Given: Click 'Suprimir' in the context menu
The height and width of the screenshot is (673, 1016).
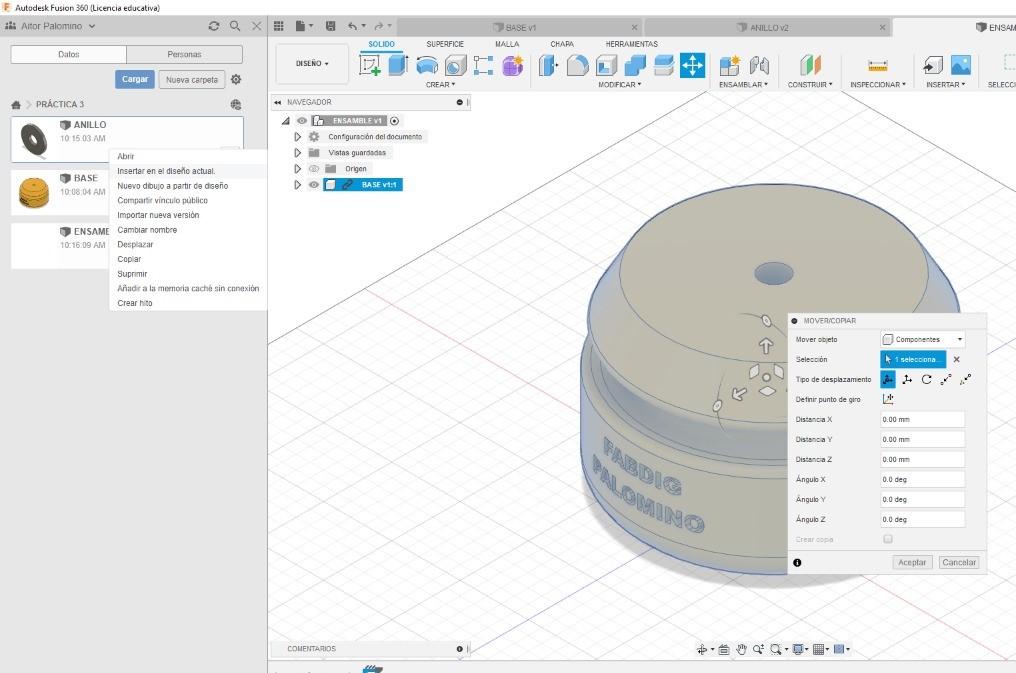Looking at the screenshot, I should pos(132,274).
